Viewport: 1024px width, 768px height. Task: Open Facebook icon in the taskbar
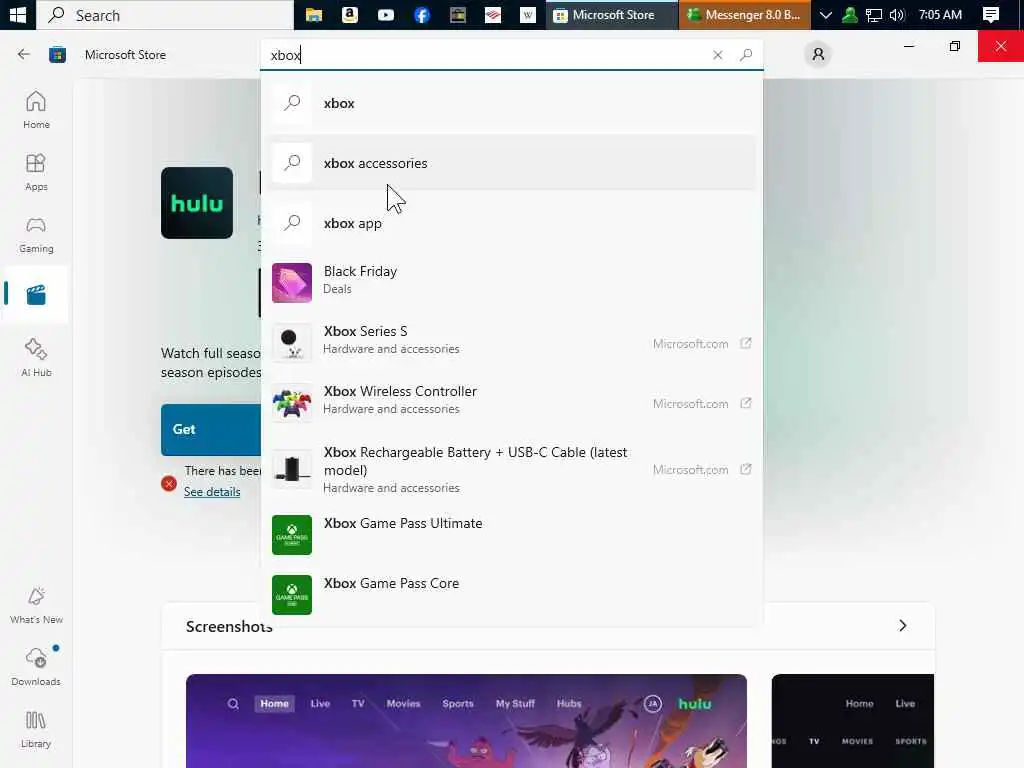coord(422,14)
